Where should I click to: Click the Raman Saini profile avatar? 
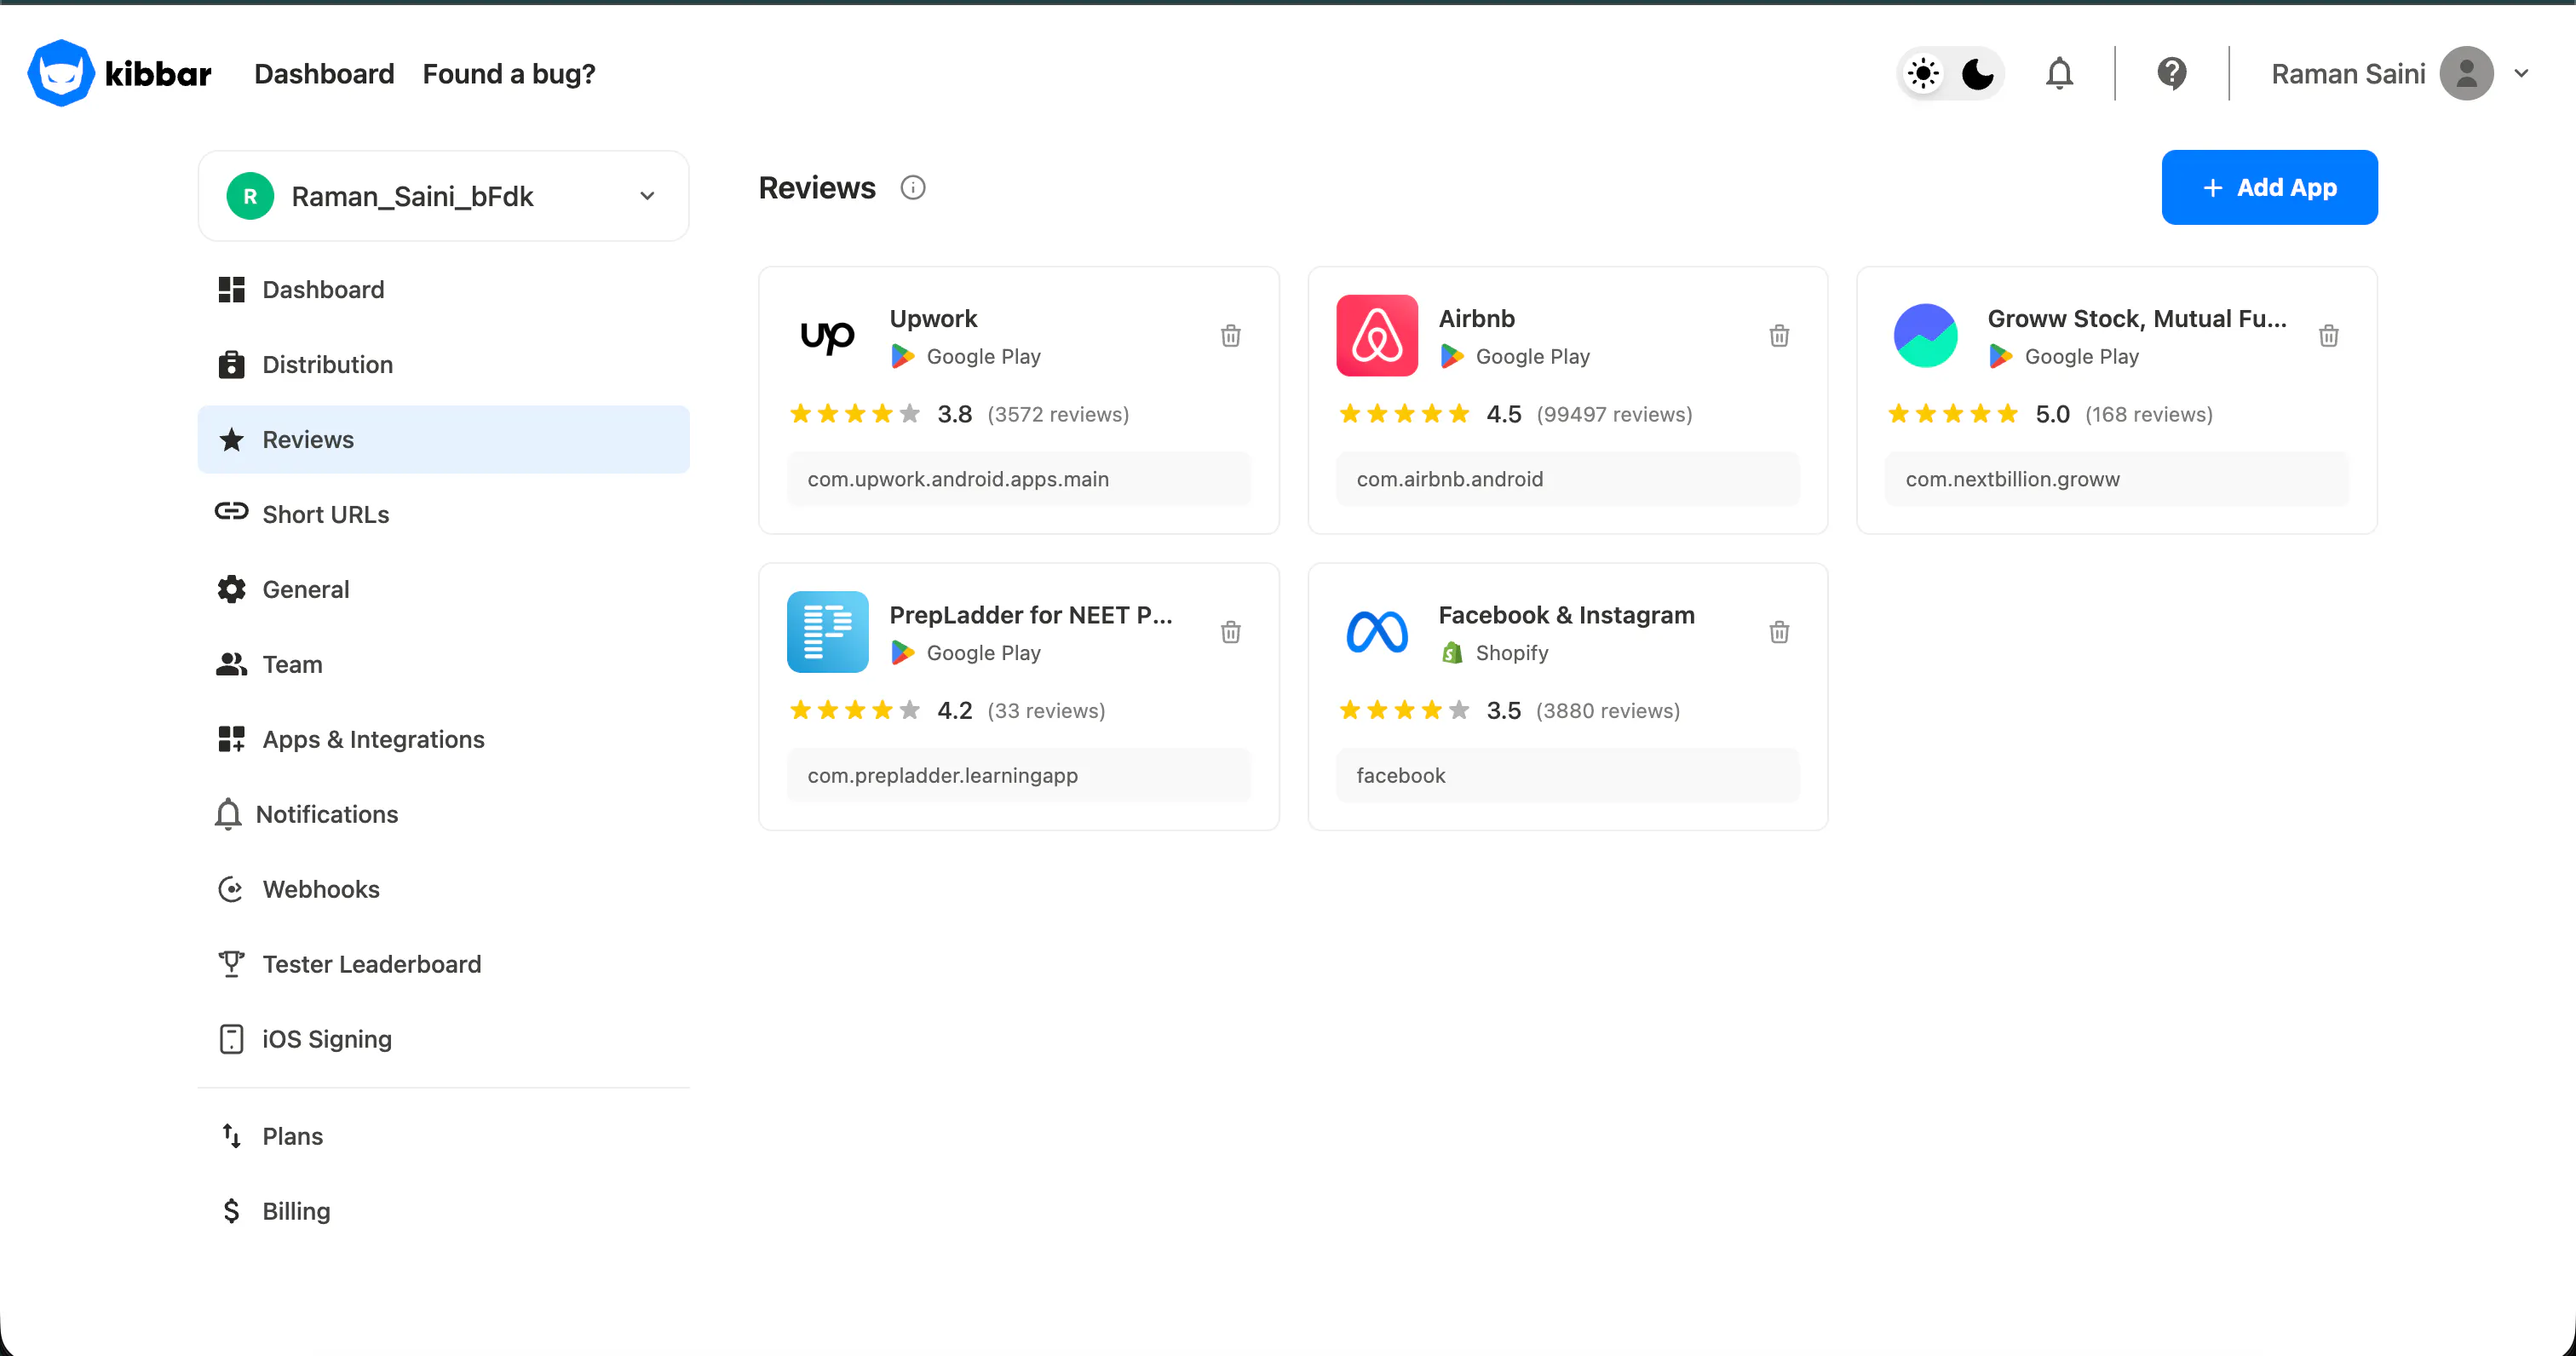[x=2466, y=73]
